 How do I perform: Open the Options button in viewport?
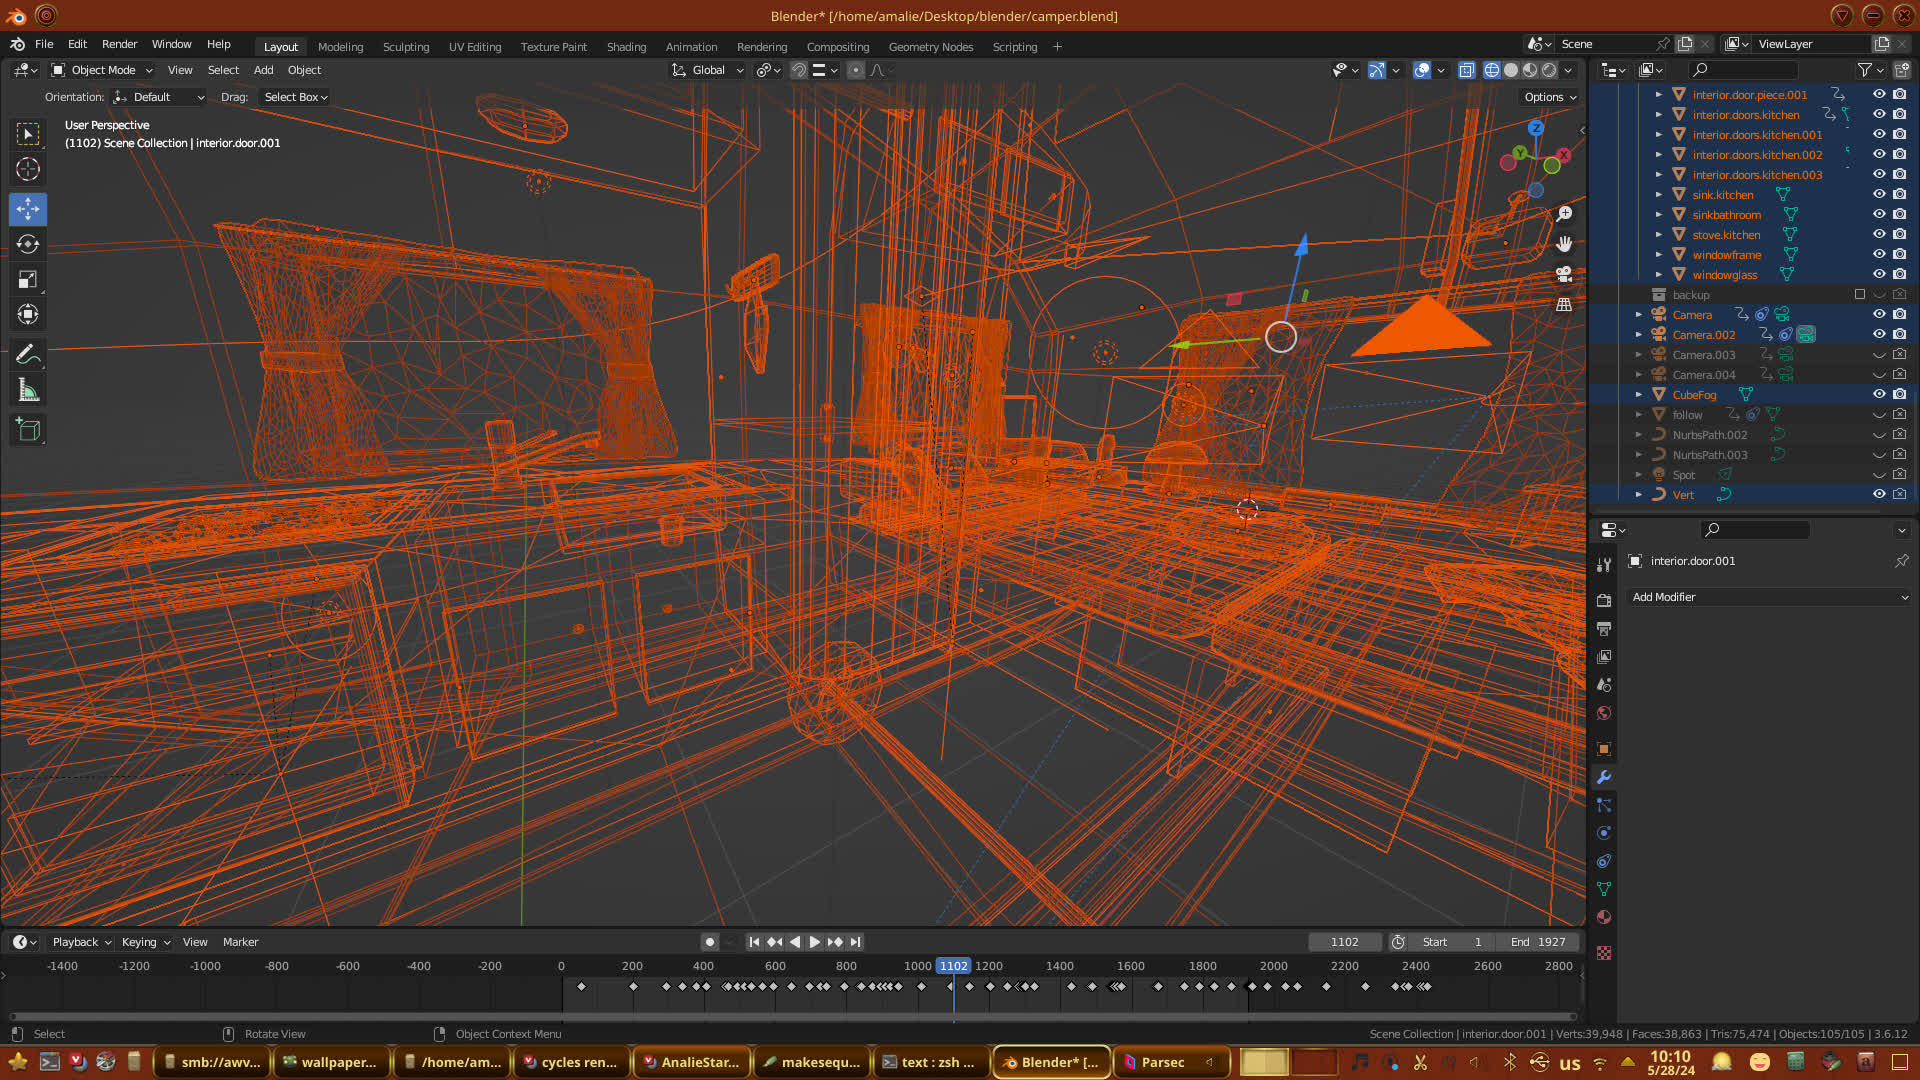point(1549,97)
